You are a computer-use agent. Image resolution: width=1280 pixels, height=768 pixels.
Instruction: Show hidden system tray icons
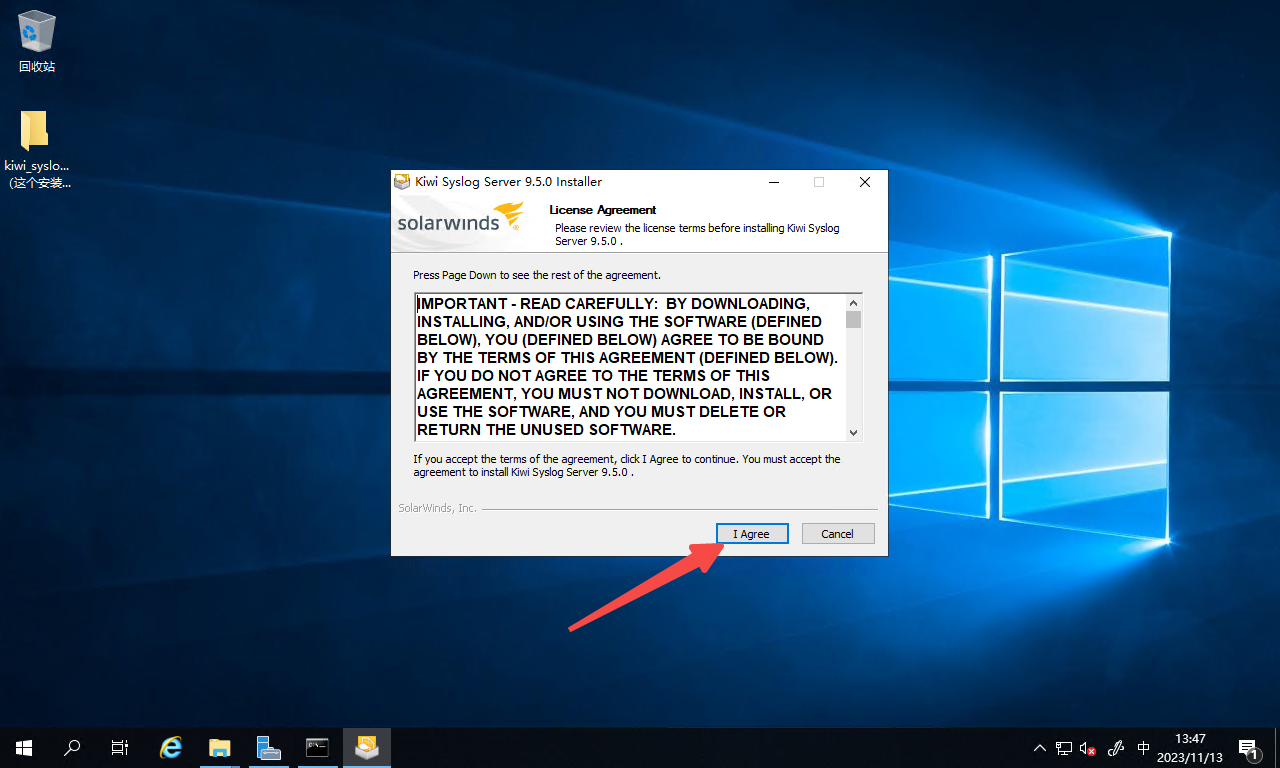pos(1040,748)
